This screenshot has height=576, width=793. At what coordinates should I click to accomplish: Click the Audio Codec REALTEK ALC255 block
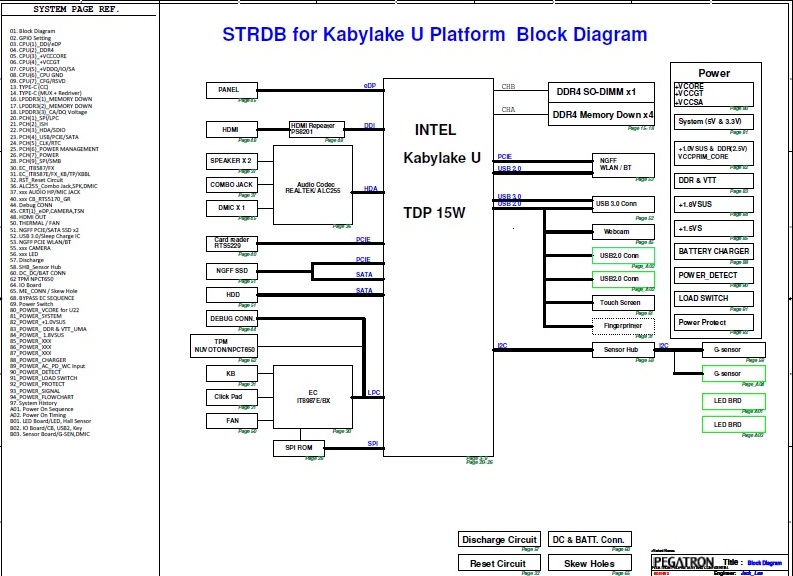pyautogui.click(x=313, y=185)
